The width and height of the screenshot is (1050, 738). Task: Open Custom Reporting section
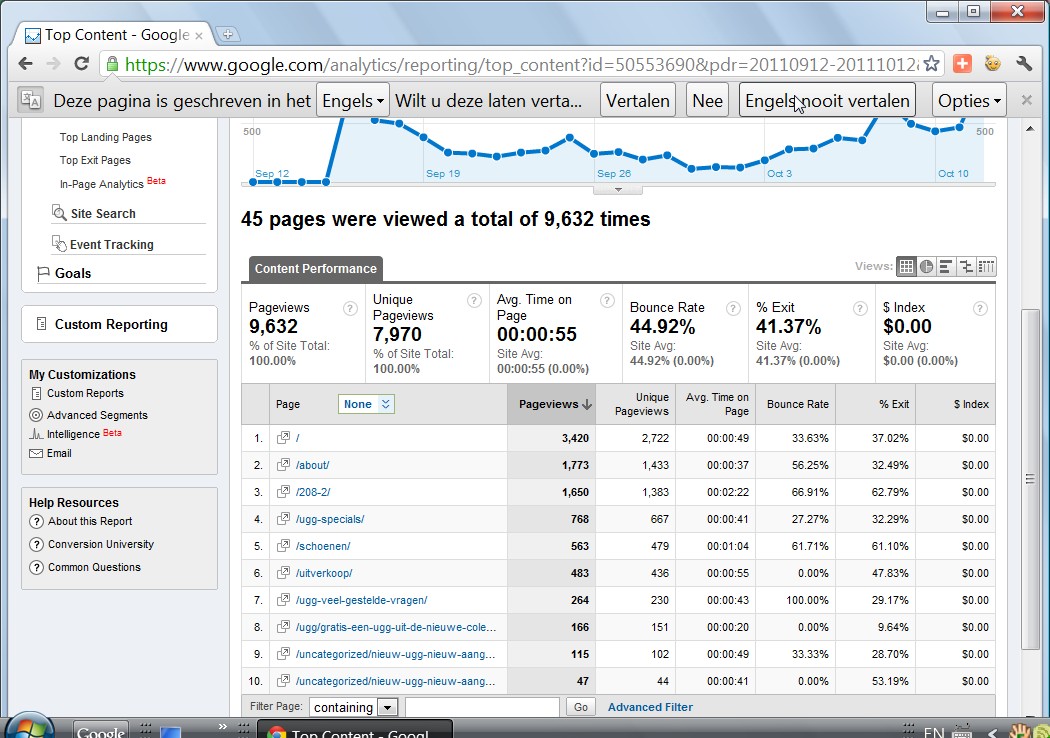pyautogui.click(x=111, y=324)
